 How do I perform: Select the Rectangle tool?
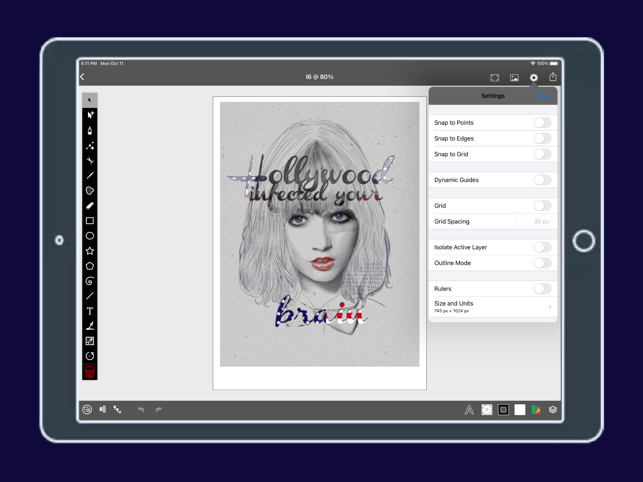pyautogui.click(x=90, y=221)
